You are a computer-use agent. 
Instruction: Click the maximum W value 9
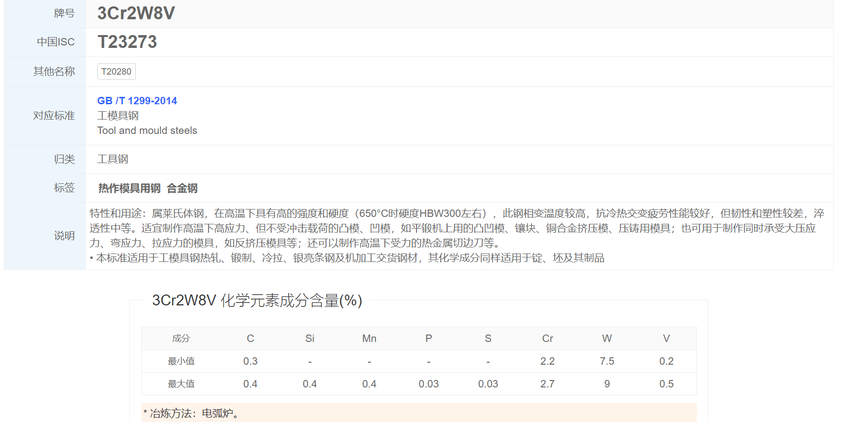(607, 384)
